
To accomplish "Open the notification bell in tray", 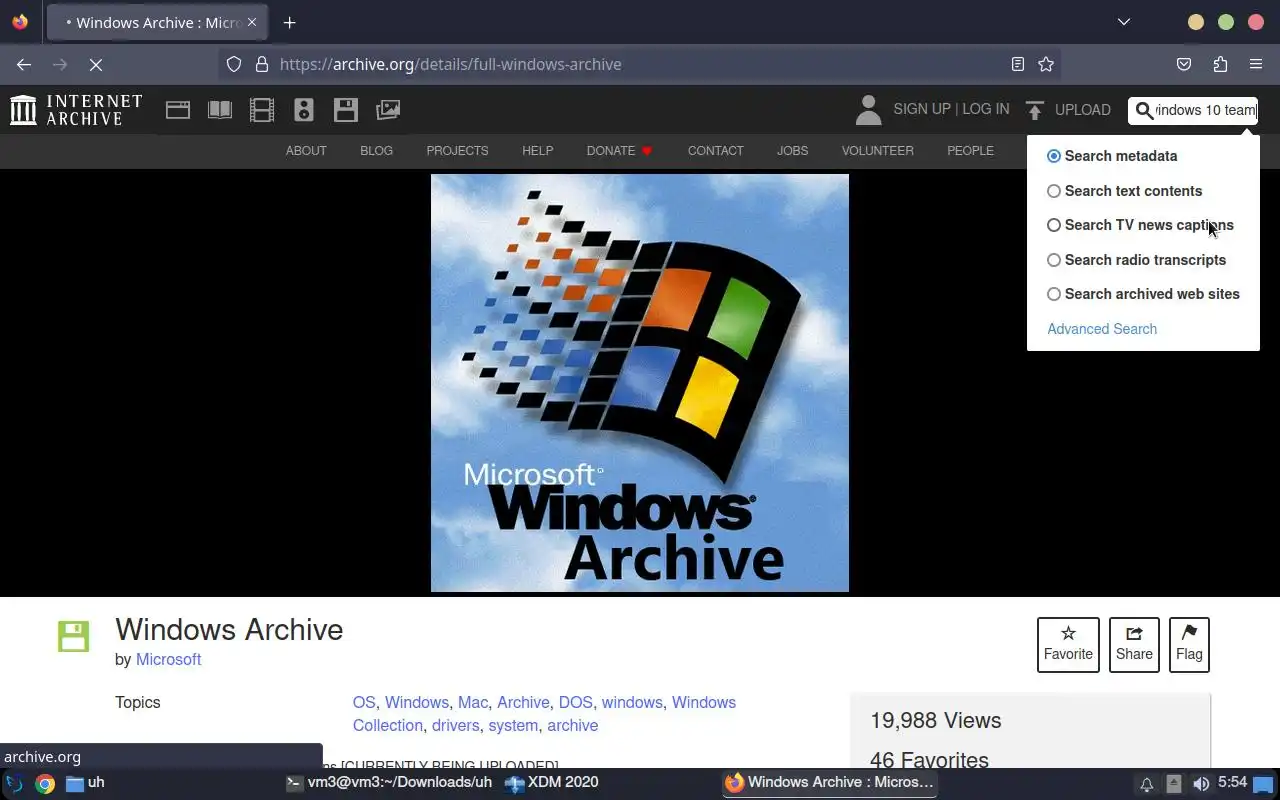I will pyautogui.click(x=1147, y=784).
